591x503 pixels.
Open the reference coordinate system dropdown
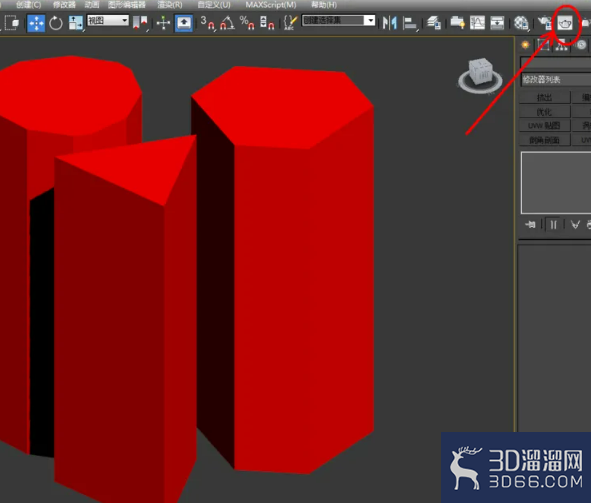108,20
